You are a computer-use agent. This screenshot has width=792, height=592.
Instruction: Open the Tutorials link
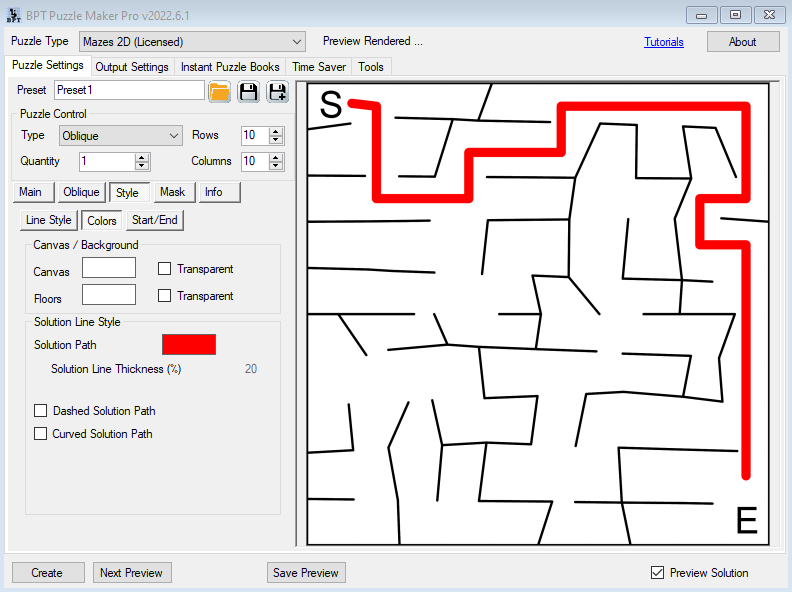coord(664,42)
